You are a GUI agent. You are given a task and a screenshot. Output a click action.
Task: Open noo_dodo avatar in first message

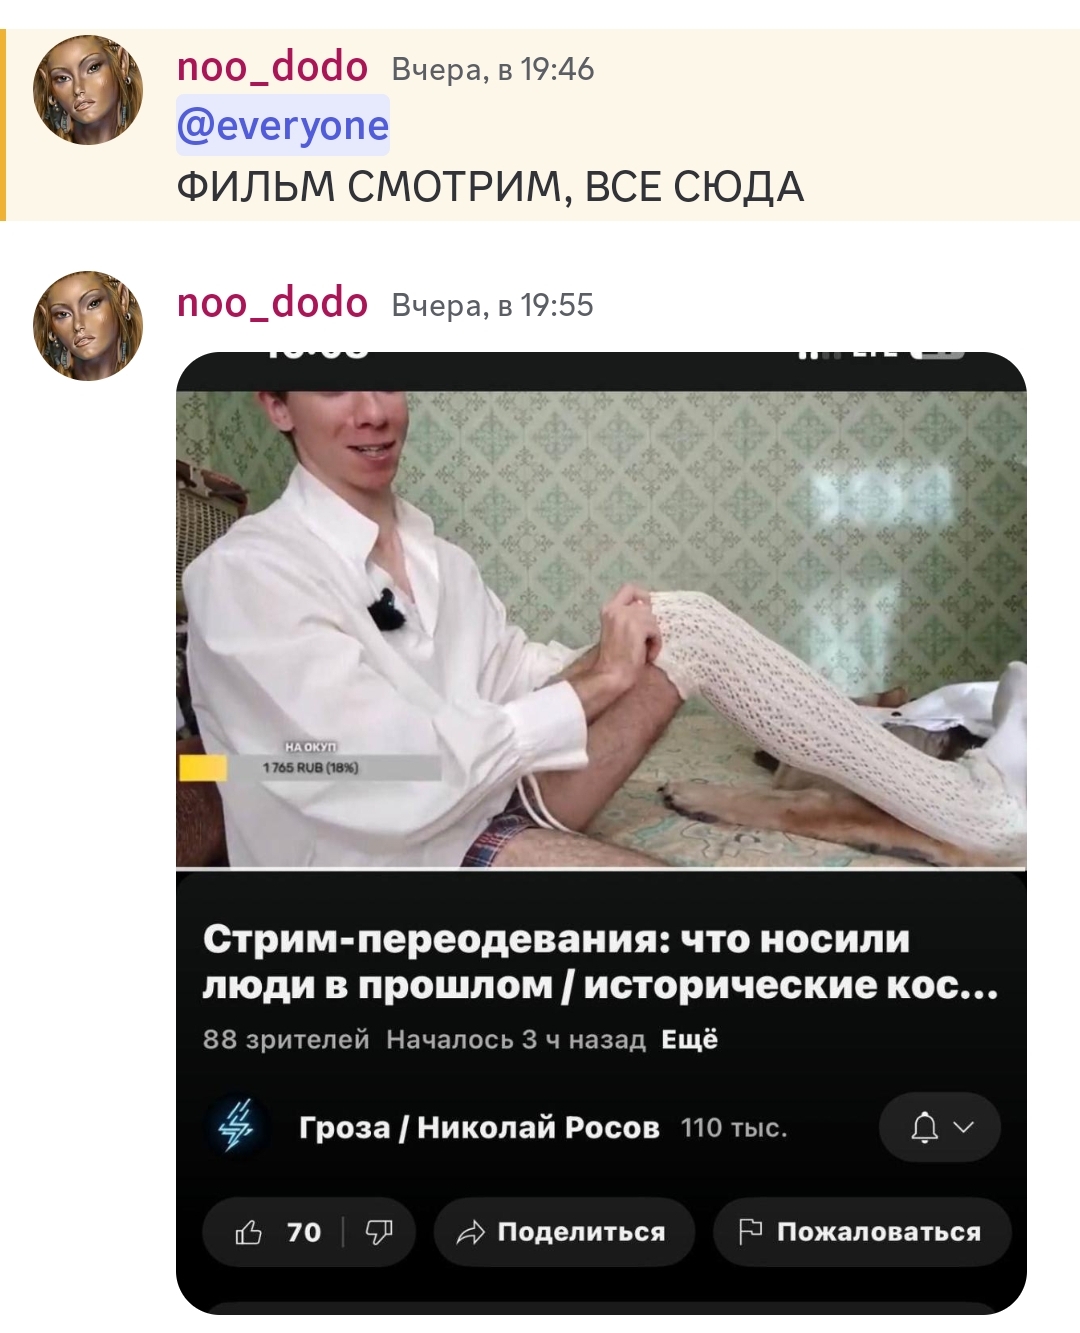click(88, 90)
